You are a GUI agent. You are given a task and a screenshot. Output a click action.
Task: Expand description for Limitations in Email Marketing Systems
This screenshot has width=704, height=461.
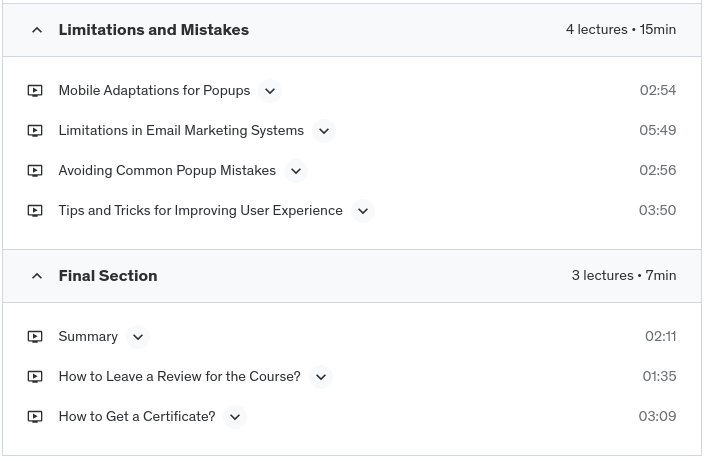tap(324, 131)
